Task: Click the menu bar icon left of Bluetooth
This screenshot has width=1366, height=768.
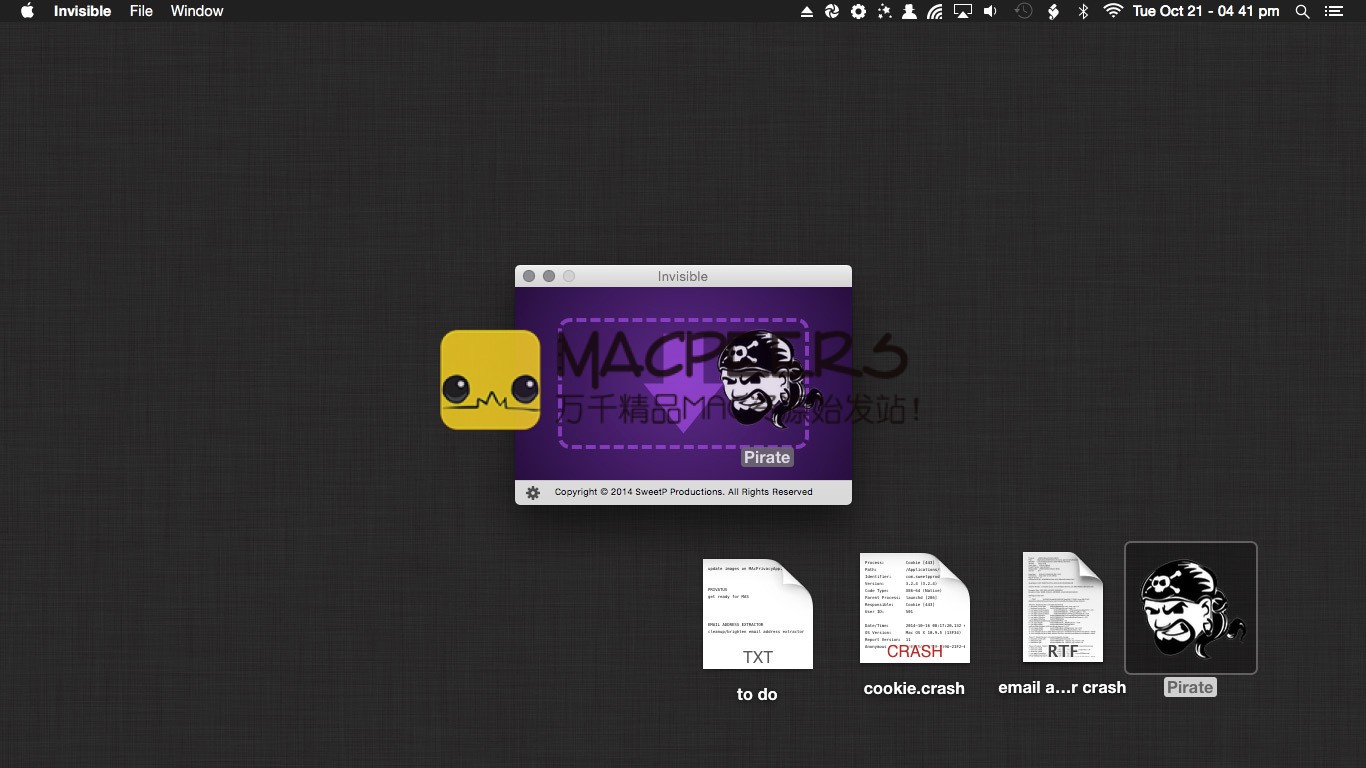Action: [1053, 11]
